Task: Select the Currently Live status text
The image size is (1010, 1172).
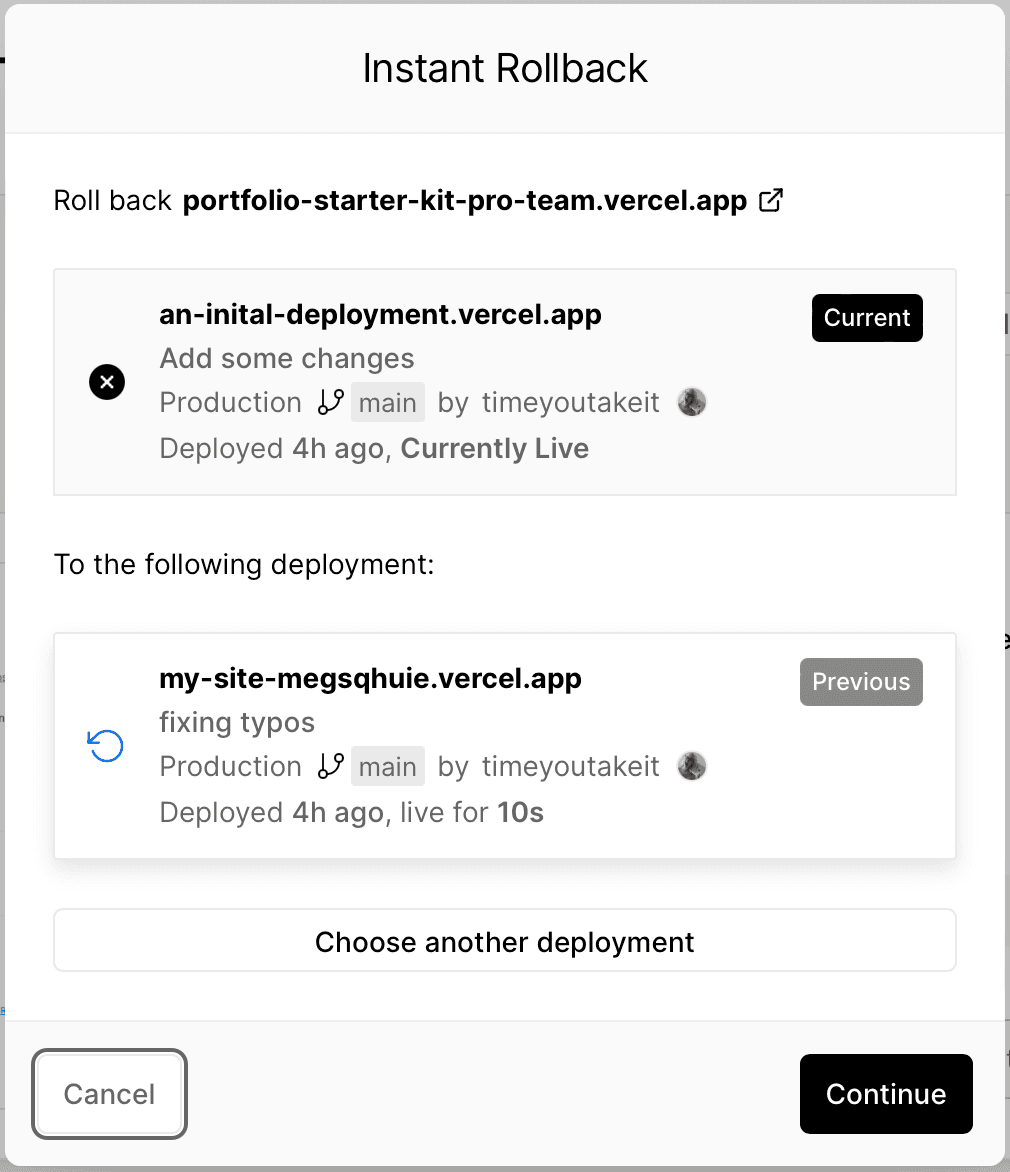Action: tap(494, 448)
